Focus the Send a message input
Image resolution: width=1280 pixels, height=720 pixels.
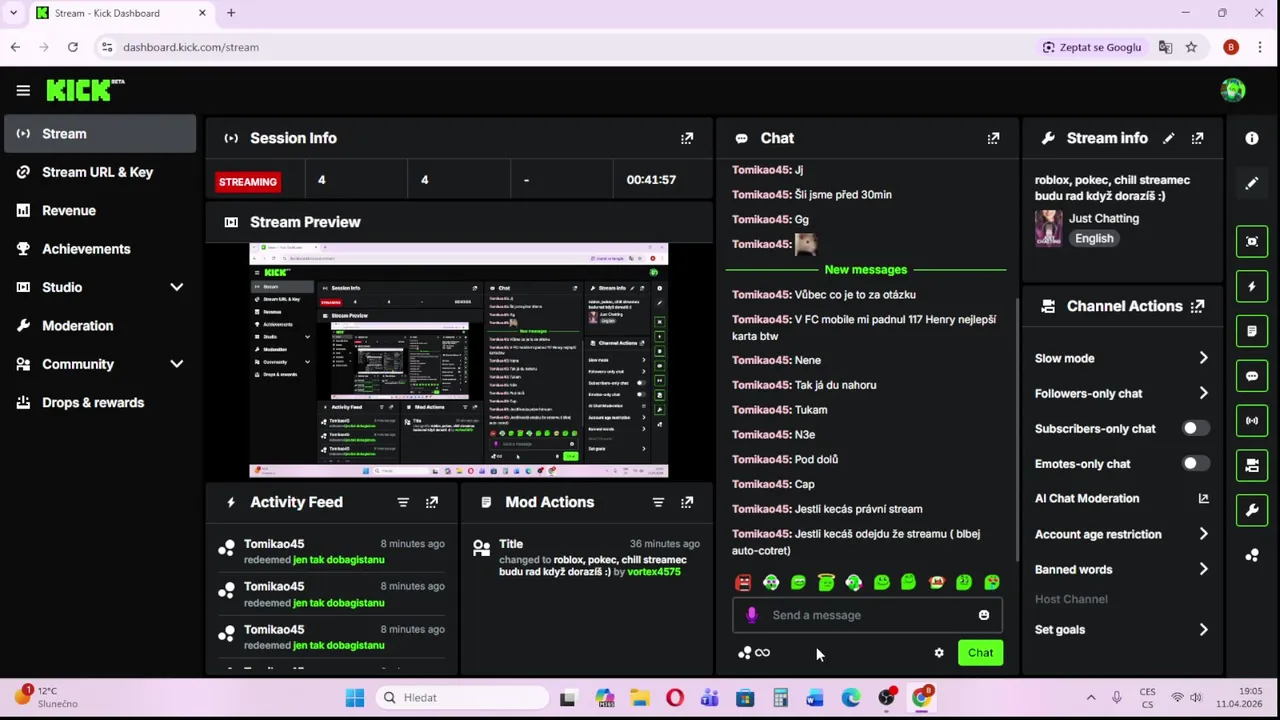(867, 615)
